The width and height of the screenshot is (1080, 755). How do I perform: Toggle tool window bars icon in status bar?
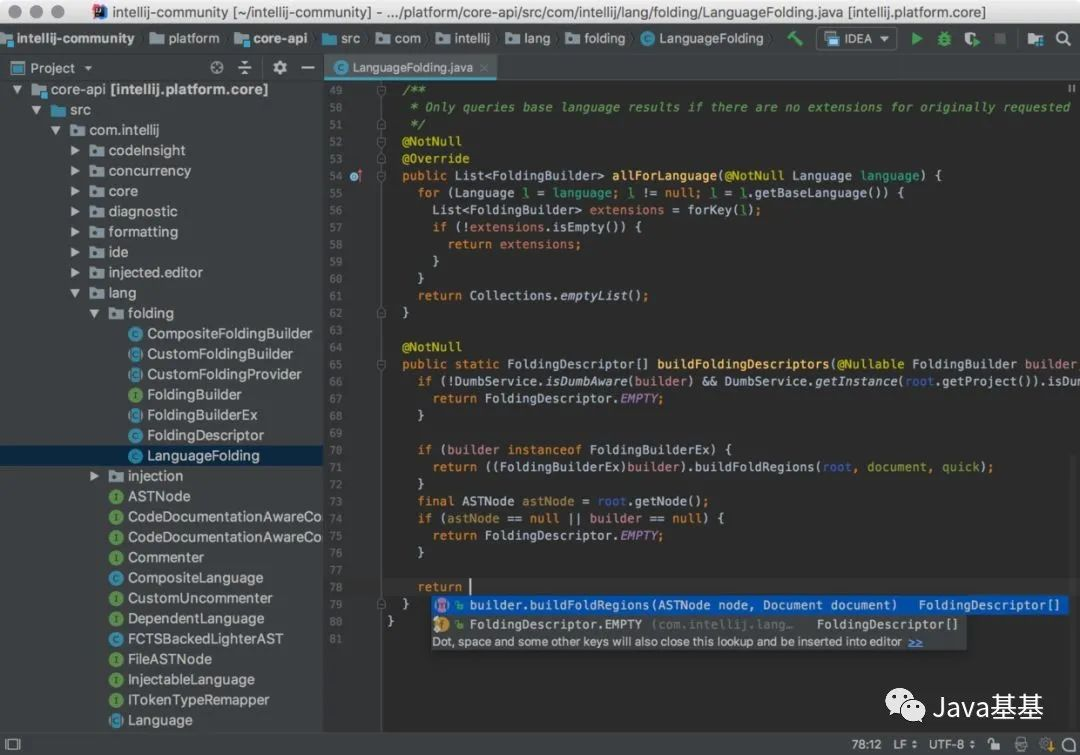click(x=13, y=744)
